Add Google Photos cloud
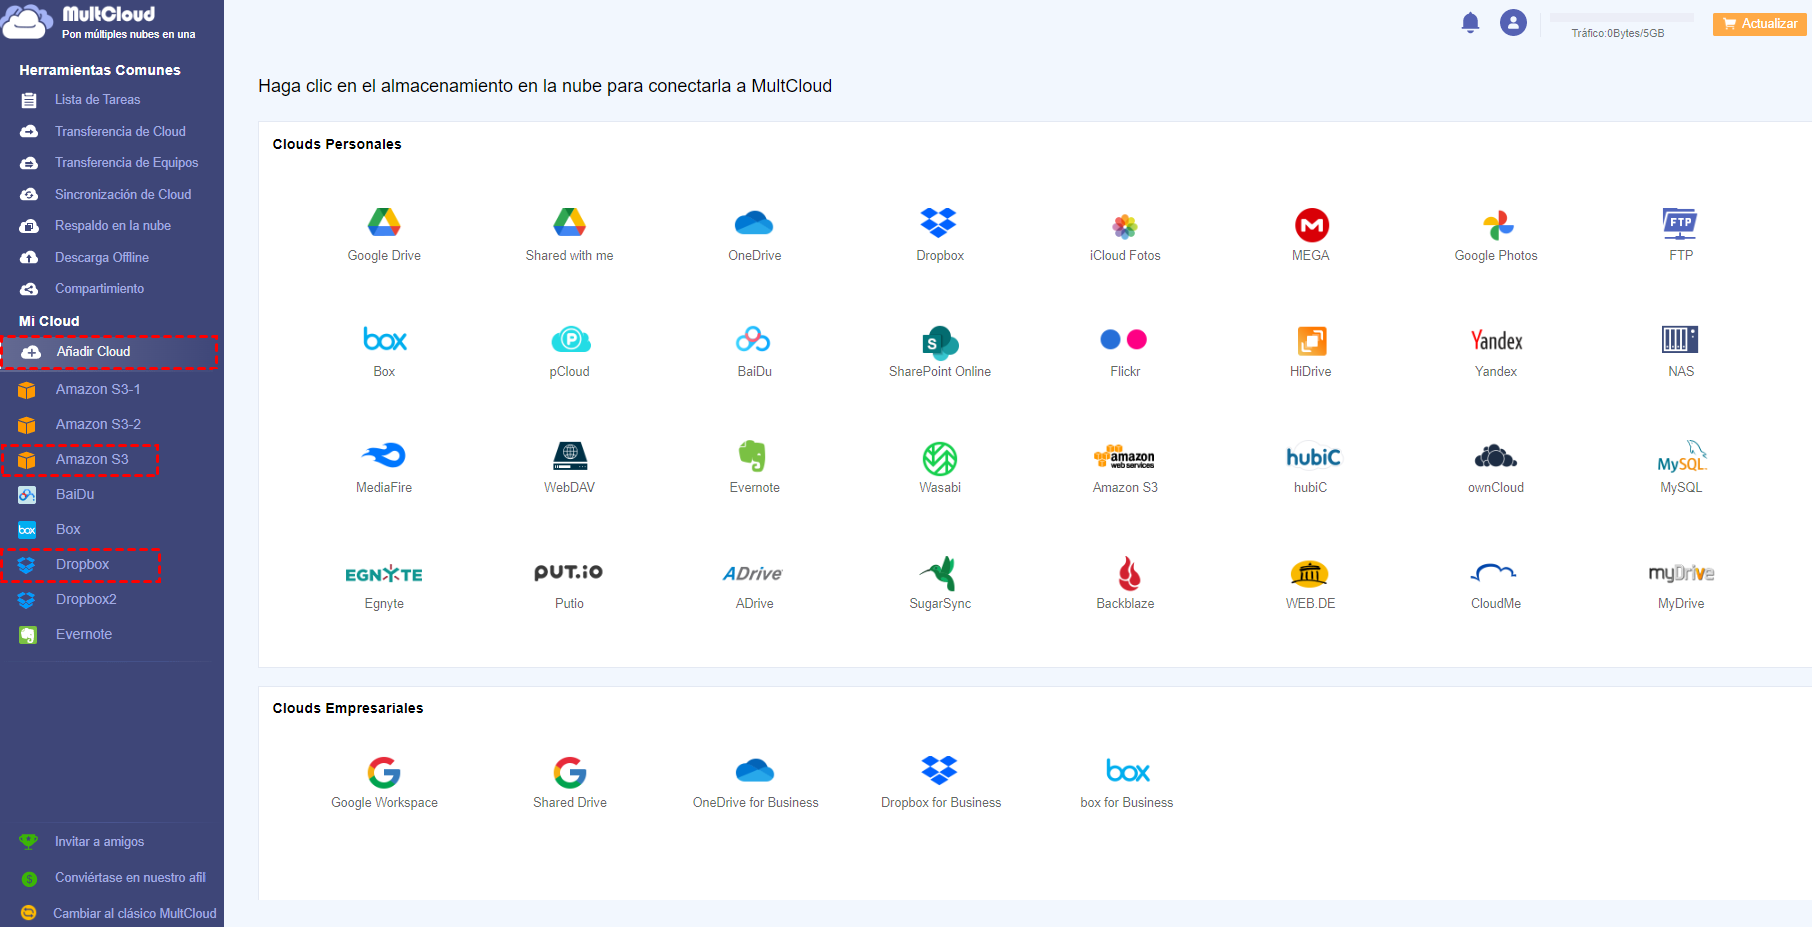The image size is (1812, 927). pos(1496,235)
